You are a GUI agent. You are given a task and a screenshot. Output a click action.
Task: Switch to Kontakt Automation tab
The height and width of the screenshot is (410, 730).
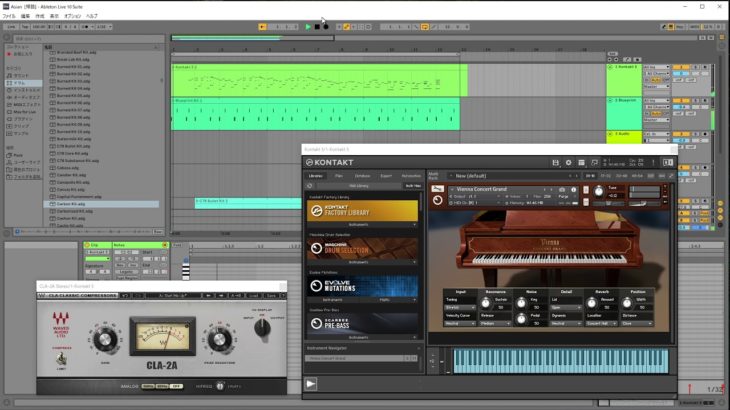point(411,176)
